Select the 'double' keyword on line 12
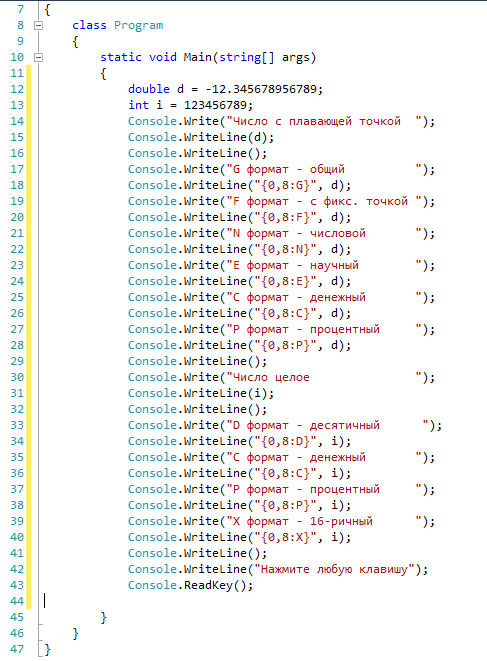This screenshot has height=661, width=487. coord(149,89)
